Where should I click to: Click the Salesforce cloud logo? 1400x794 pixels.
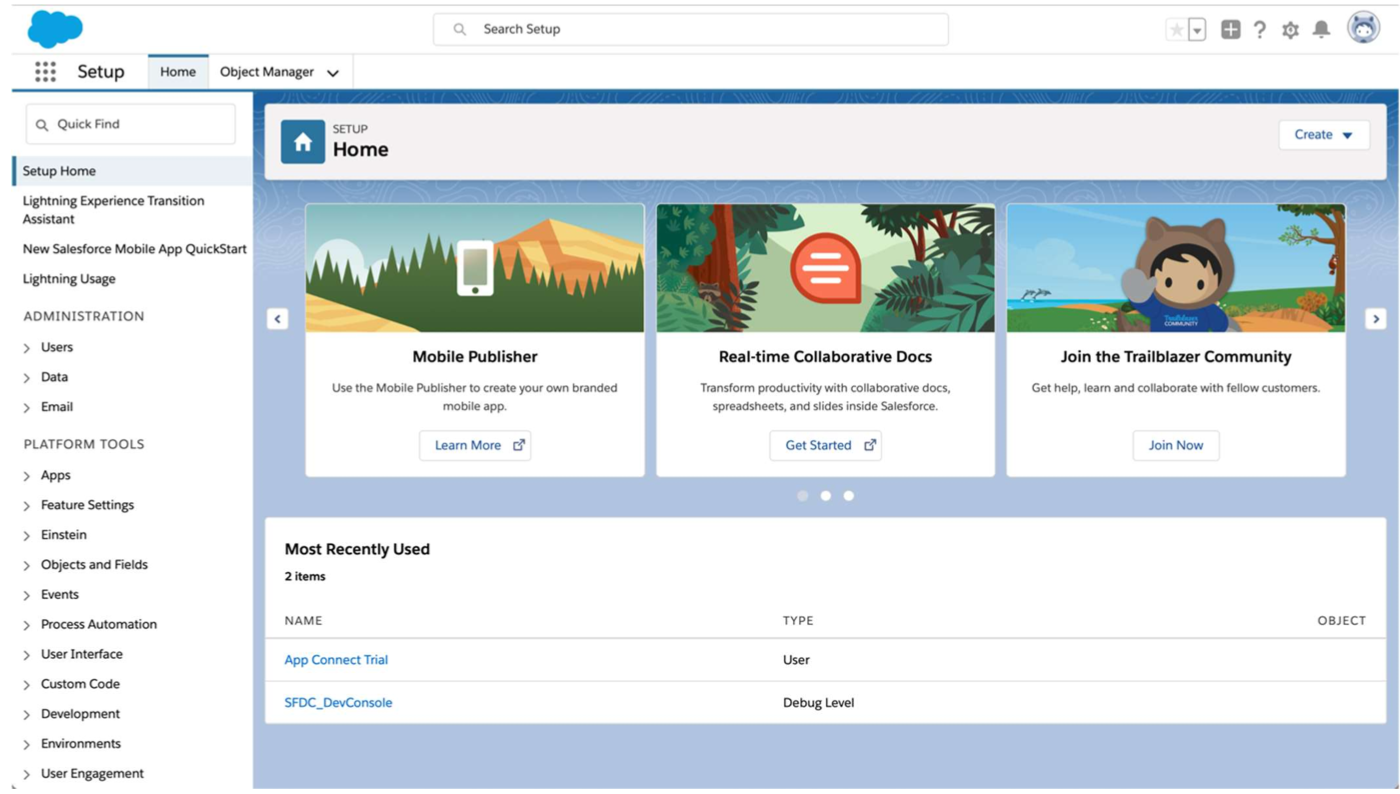point(55,29)
